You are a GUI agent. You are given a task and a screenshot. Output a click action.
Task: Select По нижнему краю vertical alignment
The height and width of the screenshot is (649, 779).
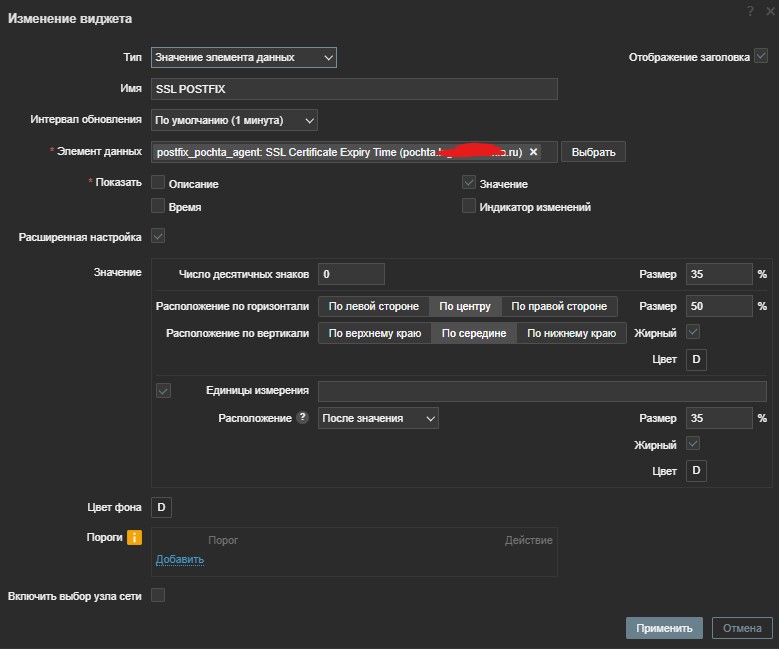(x=571, y=333)
